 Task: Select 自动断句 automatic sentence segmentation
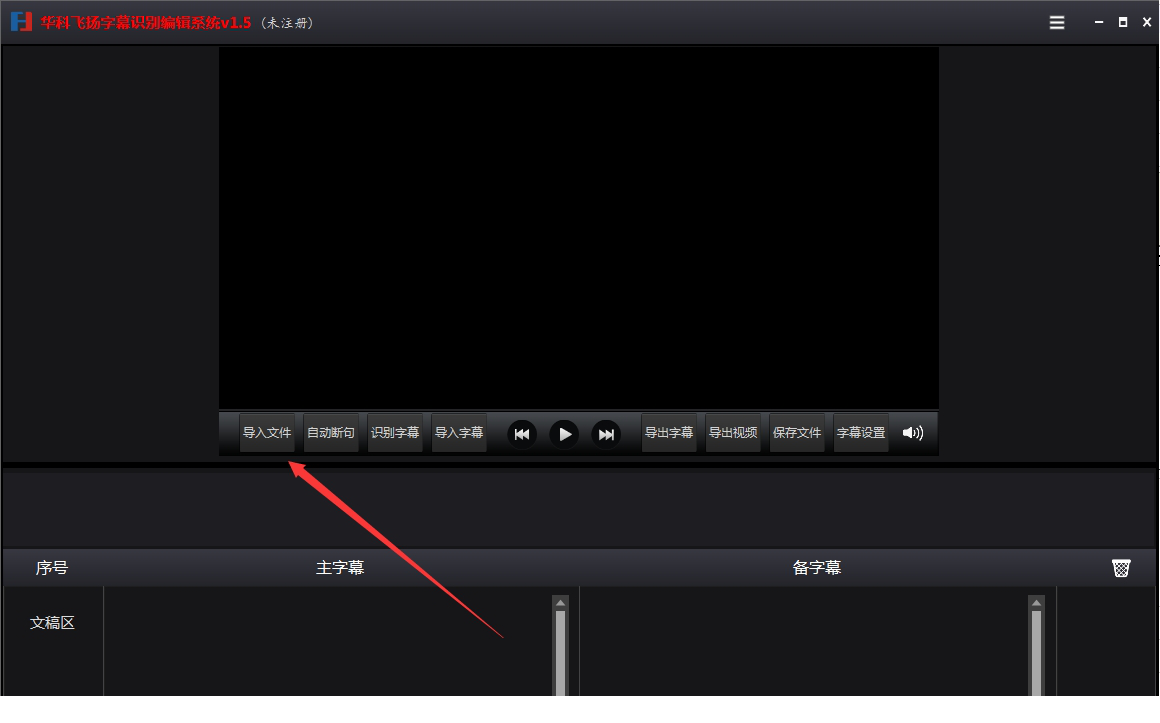point(331,433)
